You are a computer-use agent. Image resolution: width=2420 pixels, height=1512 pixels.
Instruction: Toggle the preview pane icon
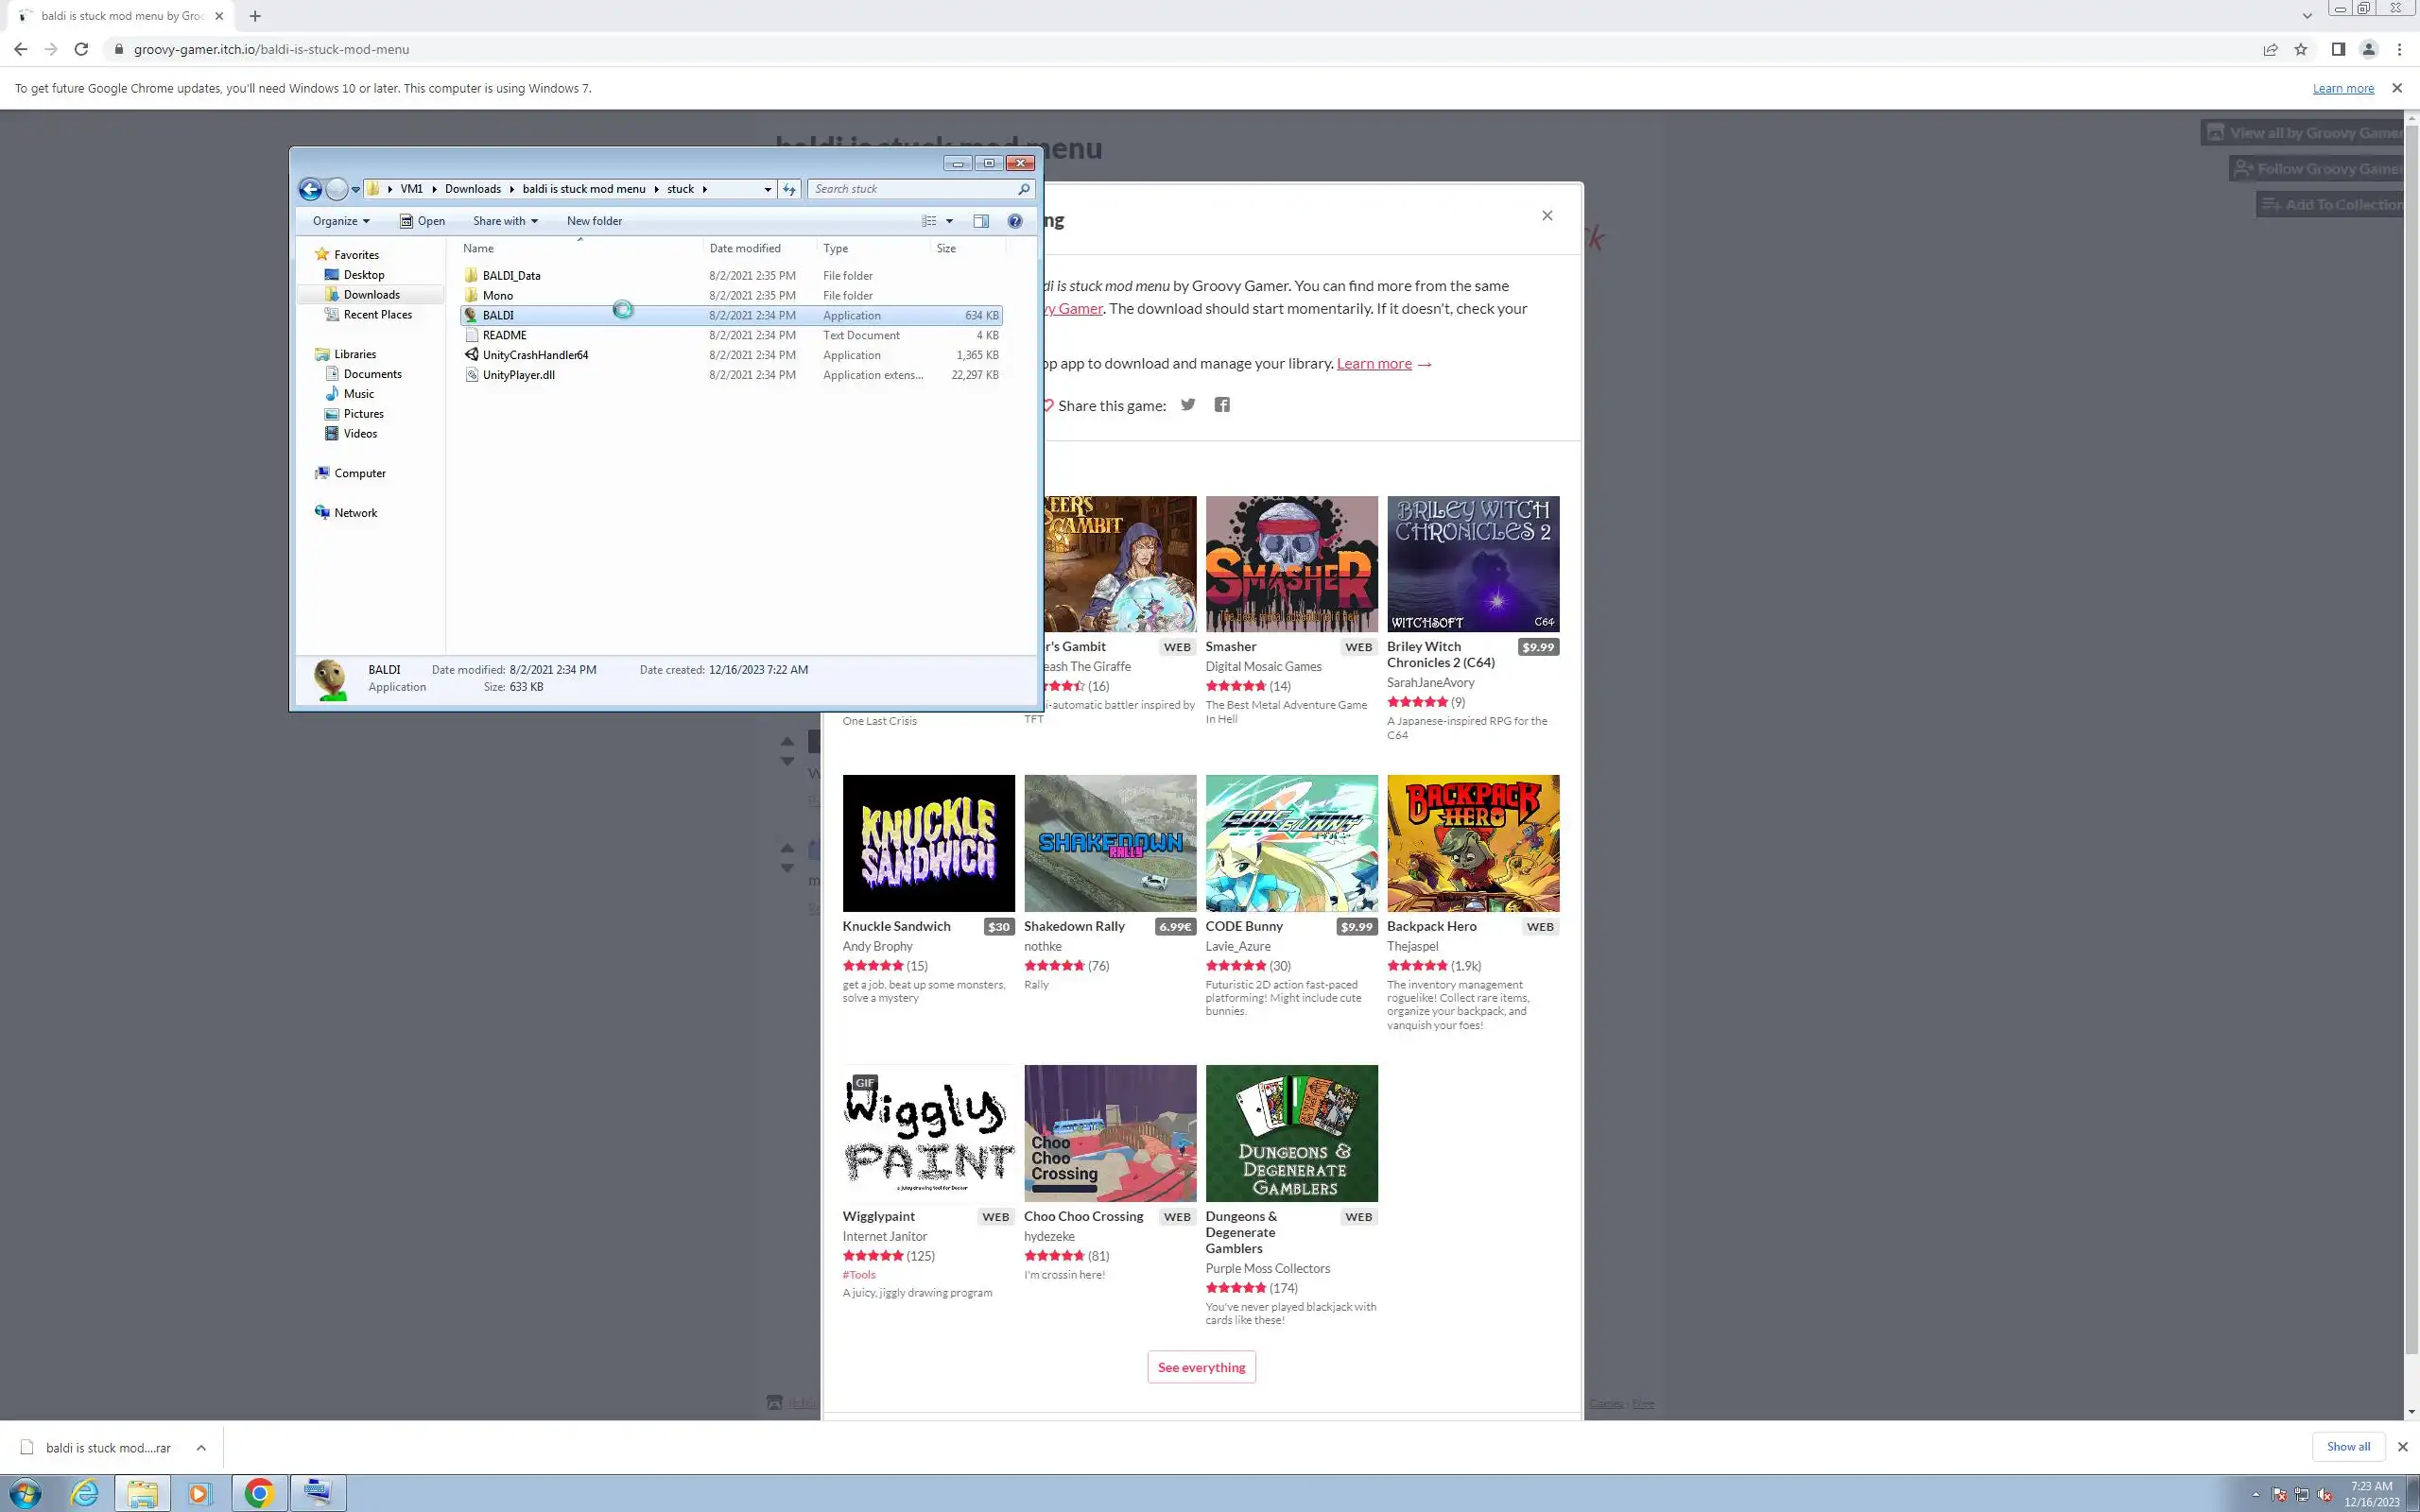pyautogui.click(x=980, y=221)
